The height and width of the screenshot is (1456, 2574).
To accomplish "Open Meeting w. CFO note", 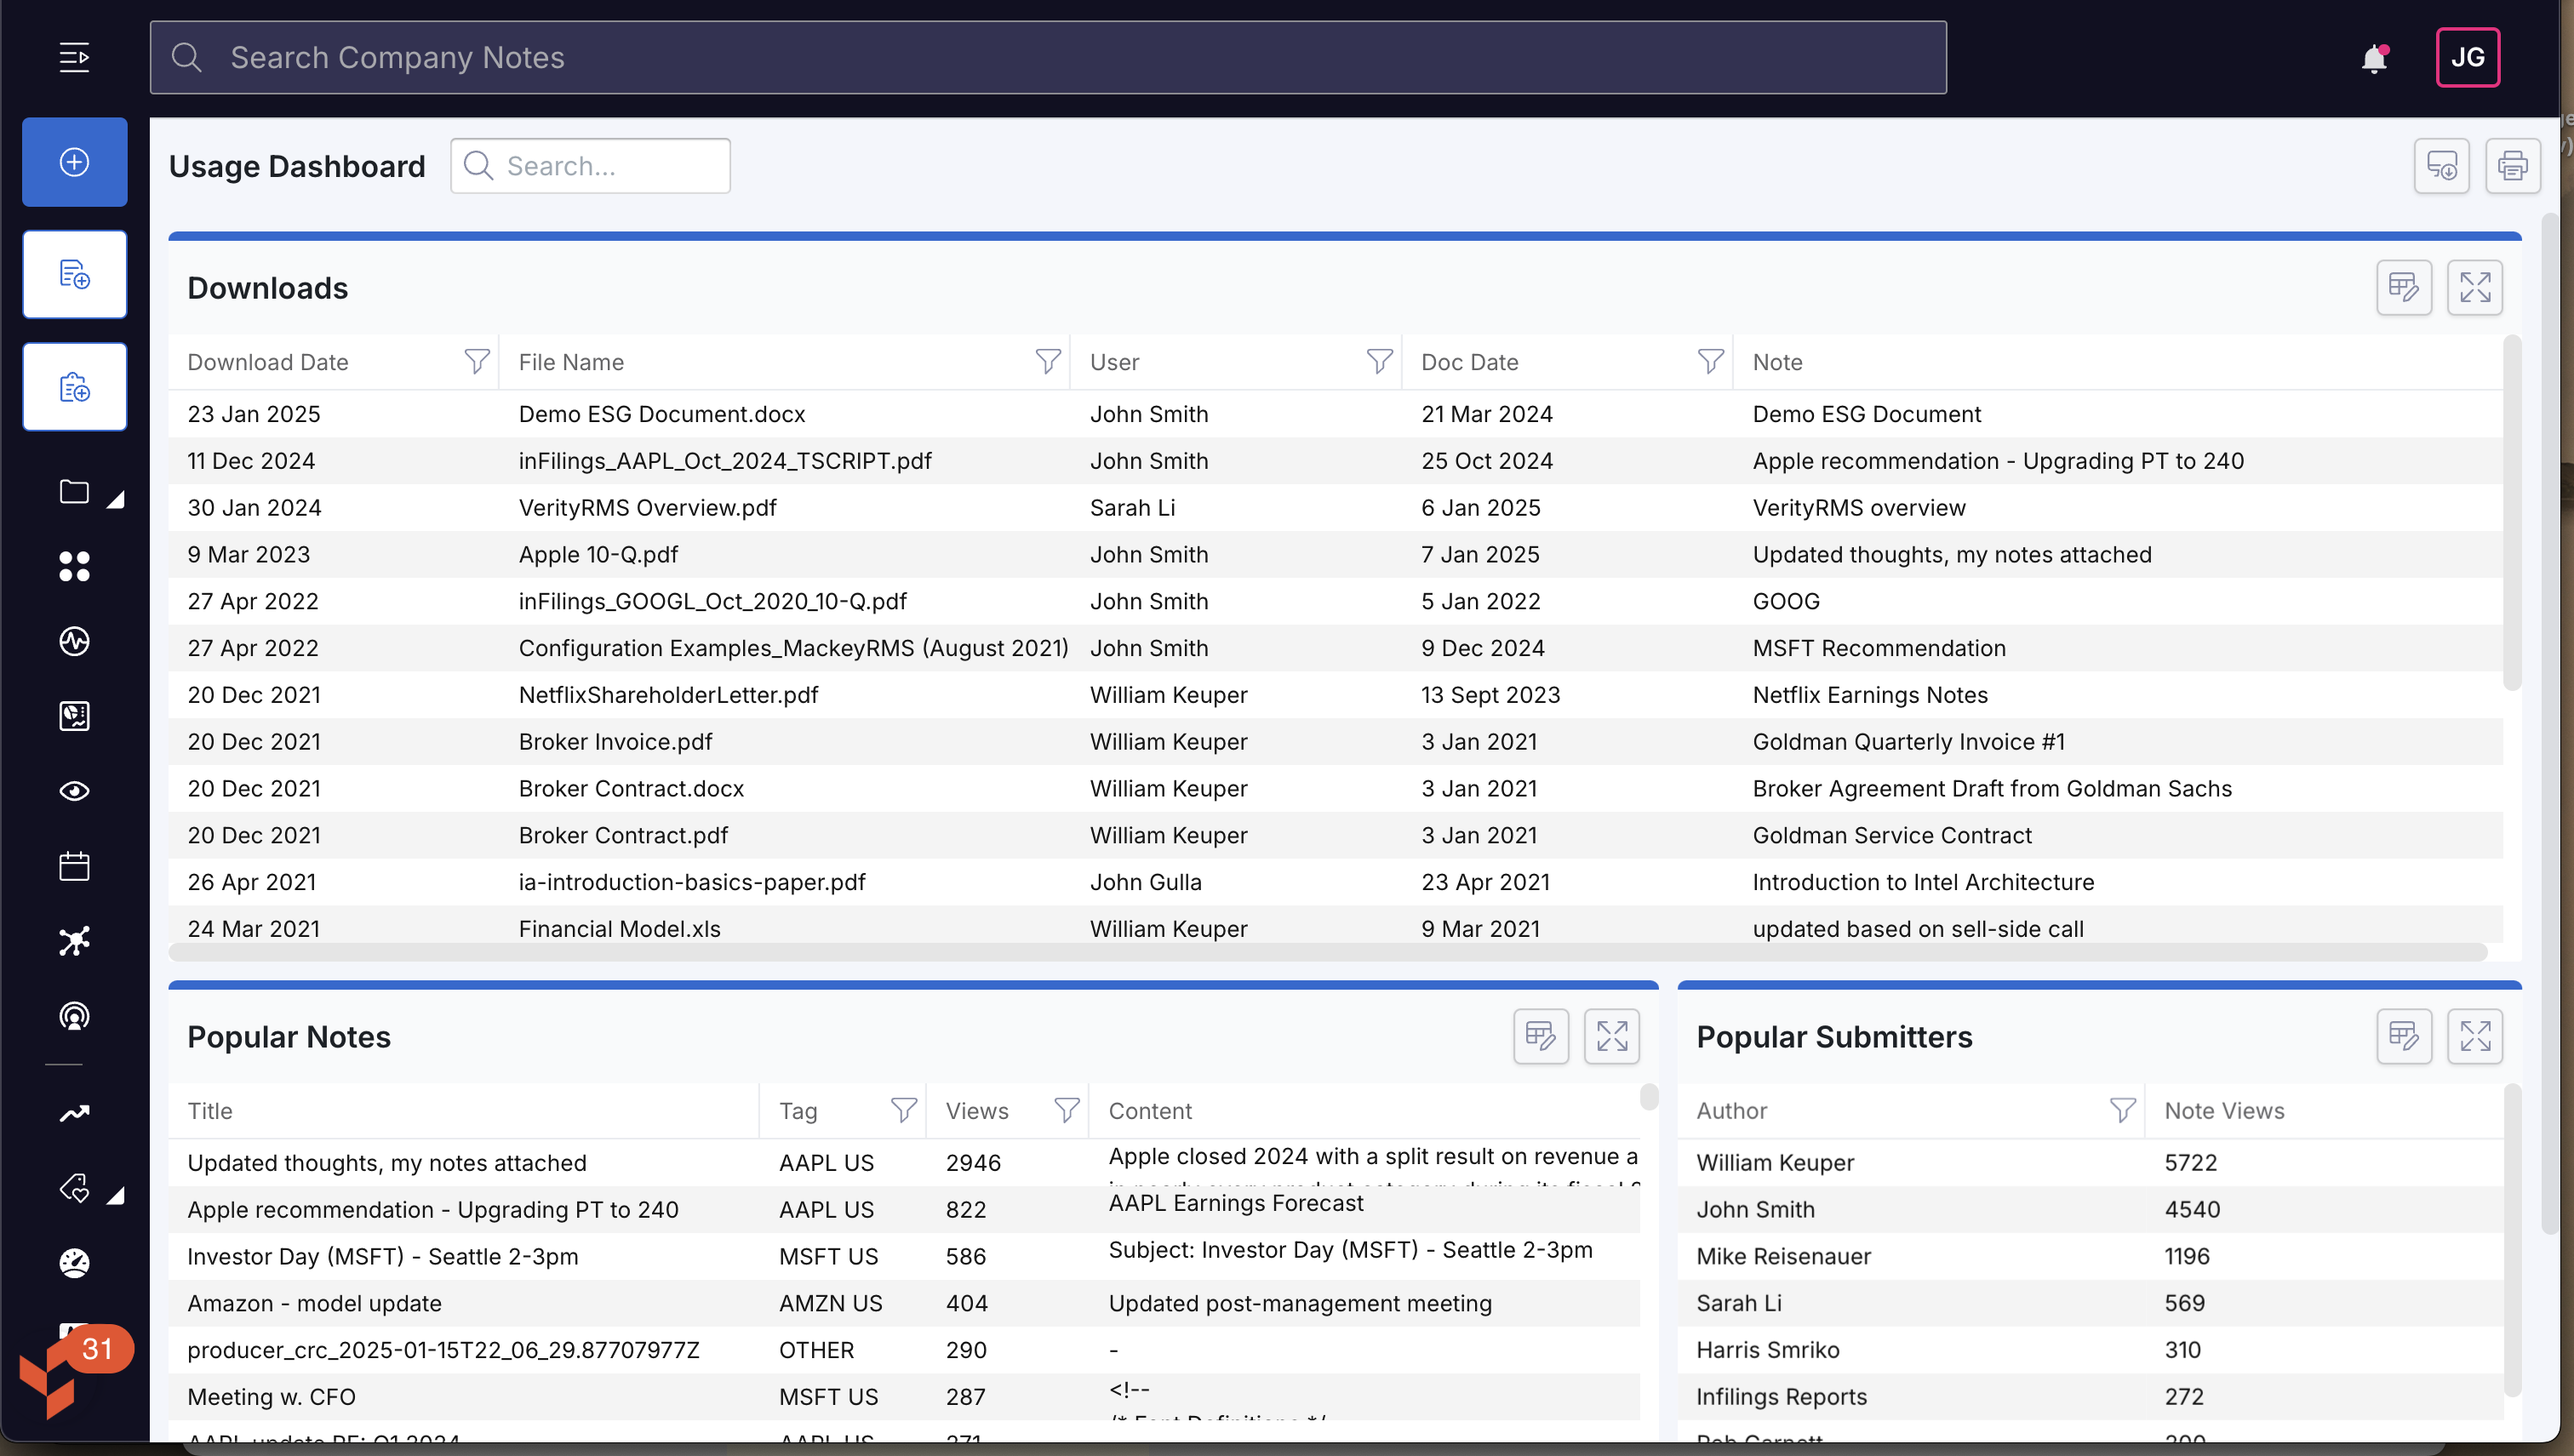I will click(x=271, y=1397).
